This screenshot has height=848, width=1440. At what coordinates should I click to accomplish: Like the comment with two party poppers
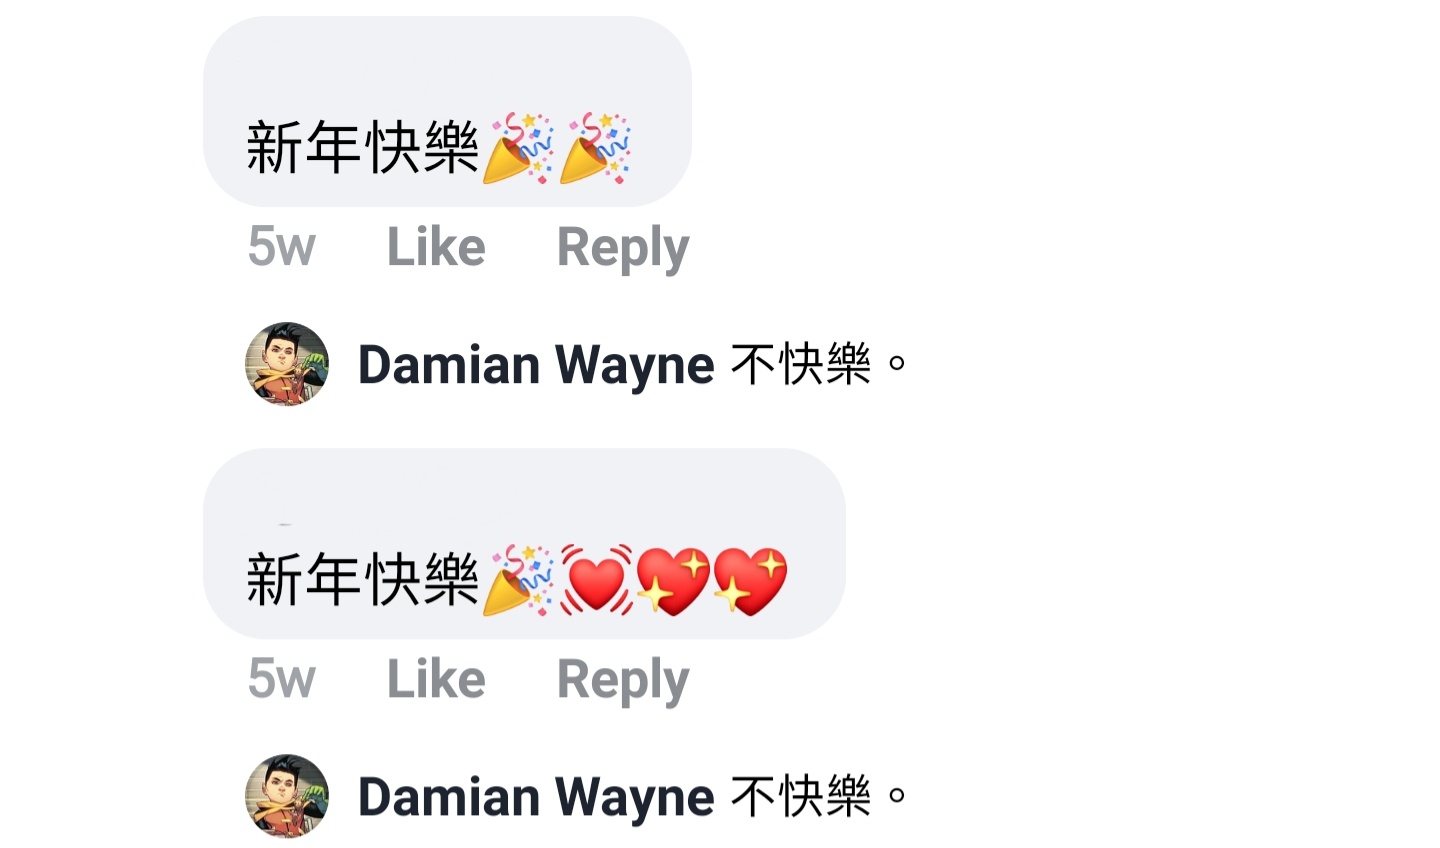pos(436,246)
